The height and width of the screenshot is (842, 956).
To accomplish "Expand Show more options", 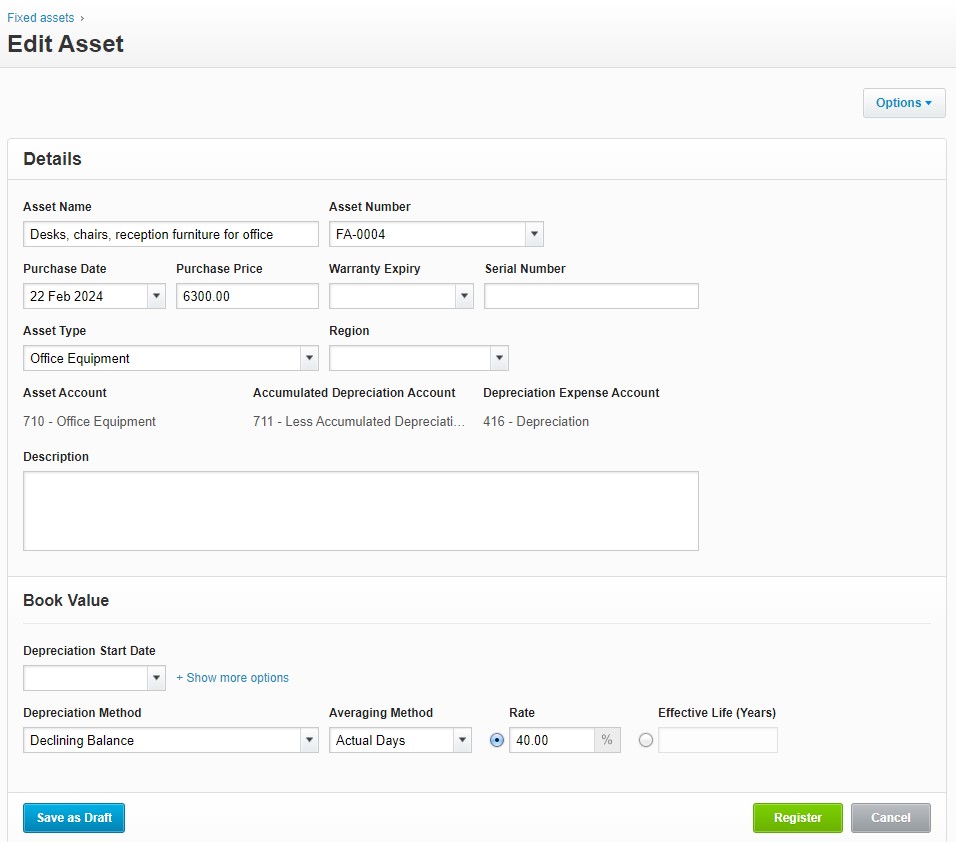I will 232,677.
